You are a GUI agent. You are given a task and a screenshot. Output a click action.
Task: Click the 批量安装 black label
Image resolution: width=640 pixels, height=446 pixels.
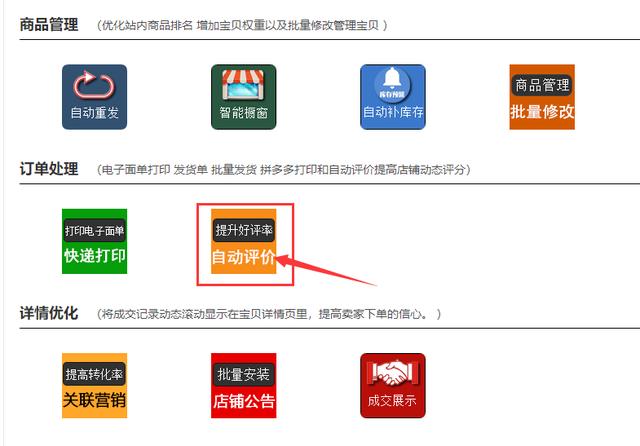pyautogui.click(x=243, y=374)
